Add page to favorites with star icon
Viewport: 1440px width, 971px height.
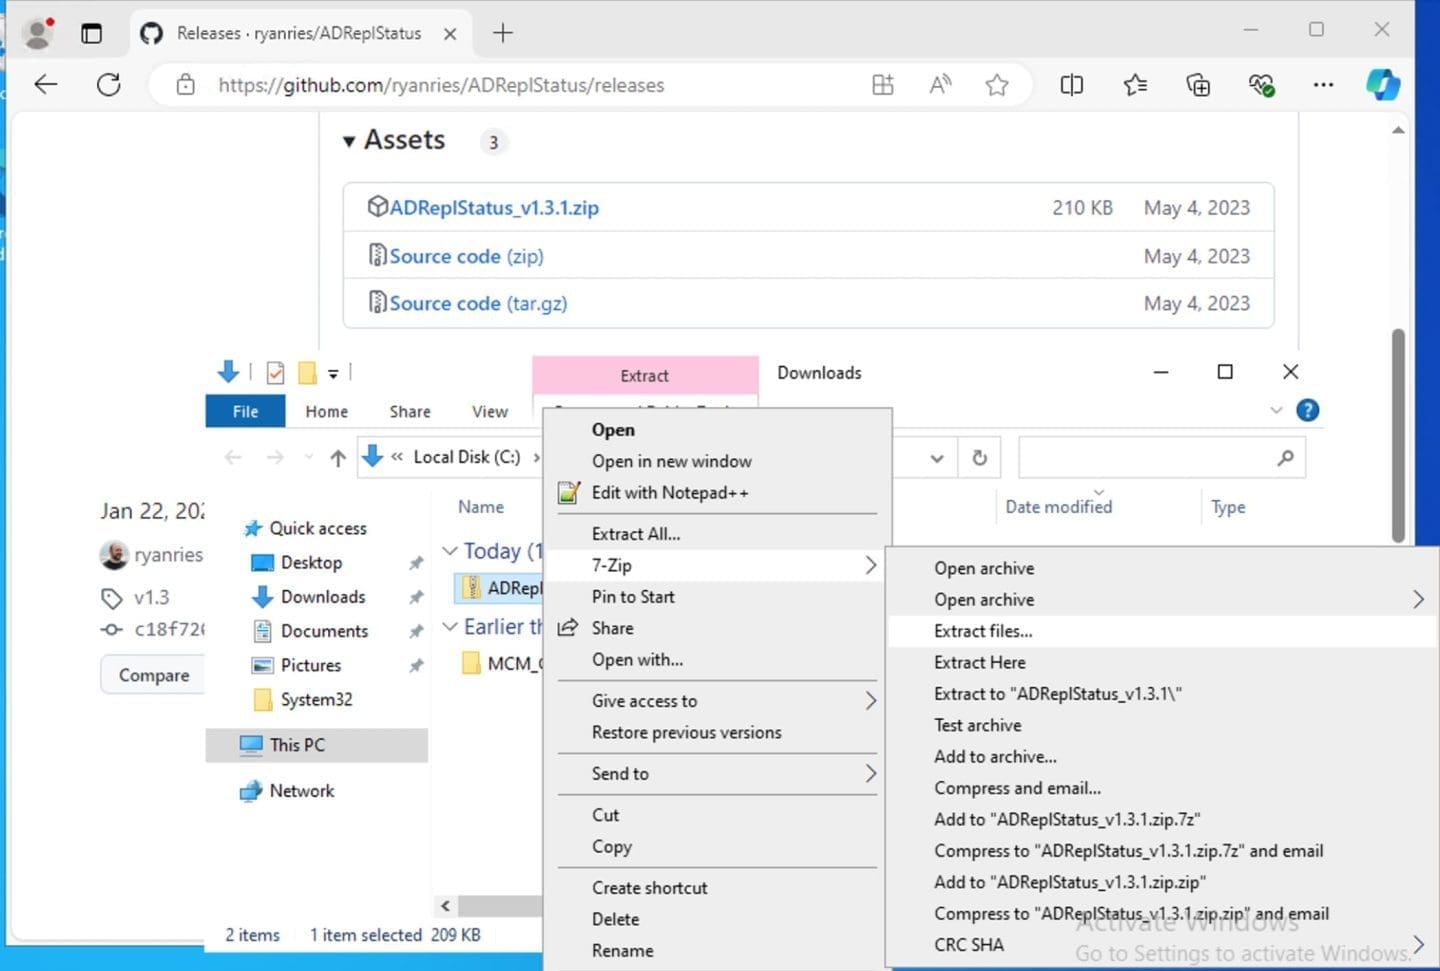(x=996, y=85)
